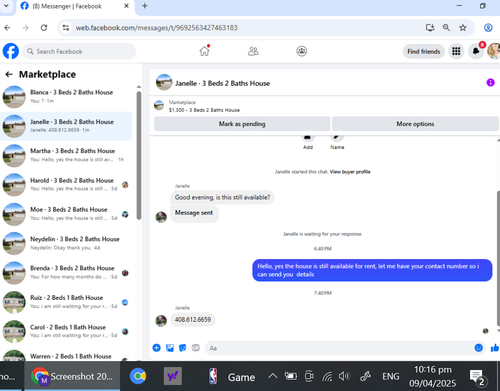
Task: Send a thumbs-up like
Action: 495,348
